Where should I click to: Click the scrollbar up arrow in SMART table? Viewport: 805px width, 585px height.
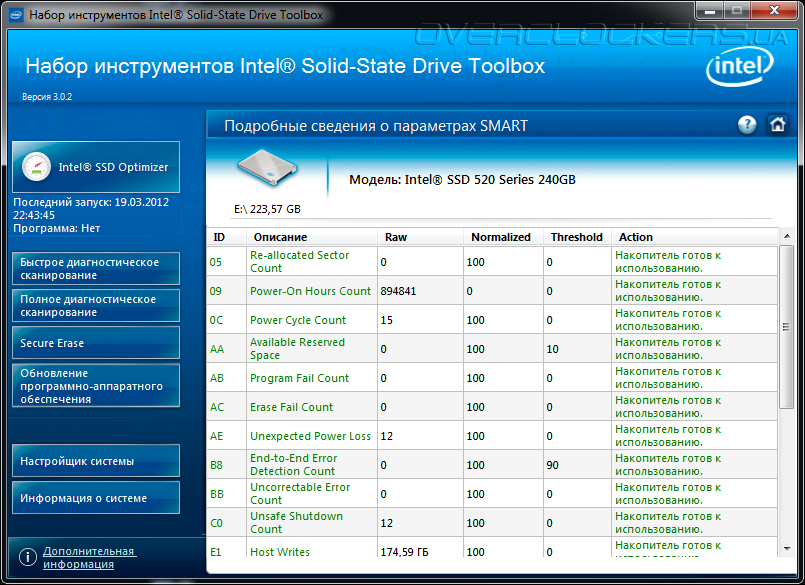click(x=787, y=236)
